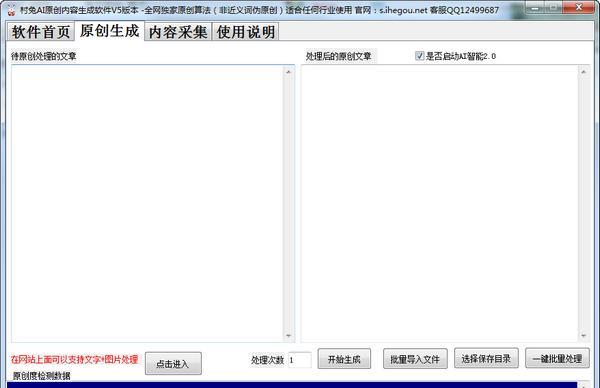Toggle the 是否启动AI智能2.0 checkbox
This screenshot has width=600, height=388.
419,56
